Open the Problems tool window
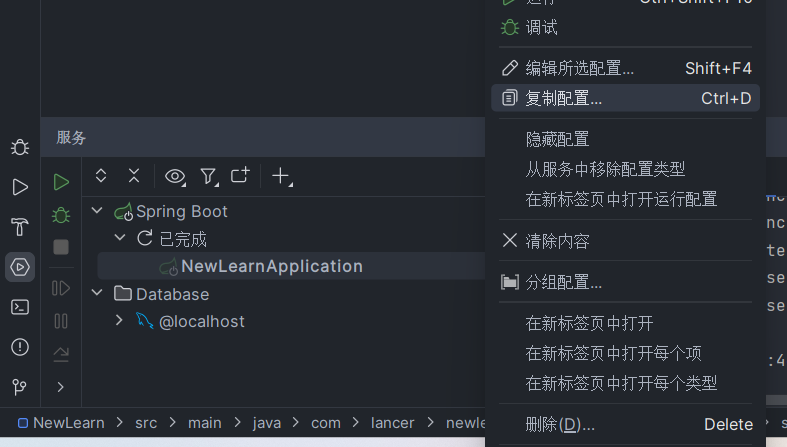The image size is (787, 447). point(20,347)
